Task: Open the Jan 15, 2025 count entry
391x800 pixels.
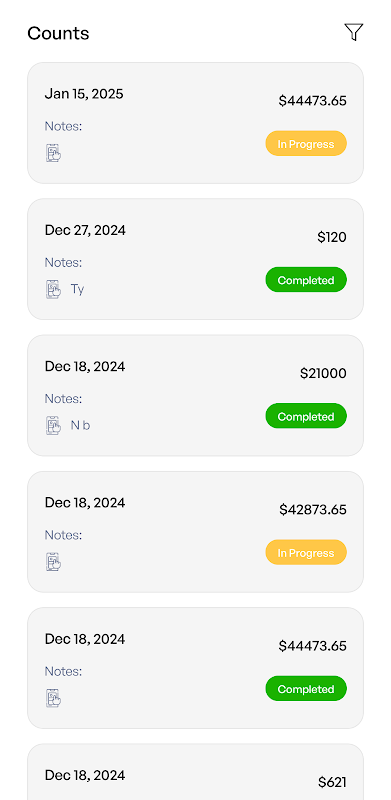Action: click(196, 123)
